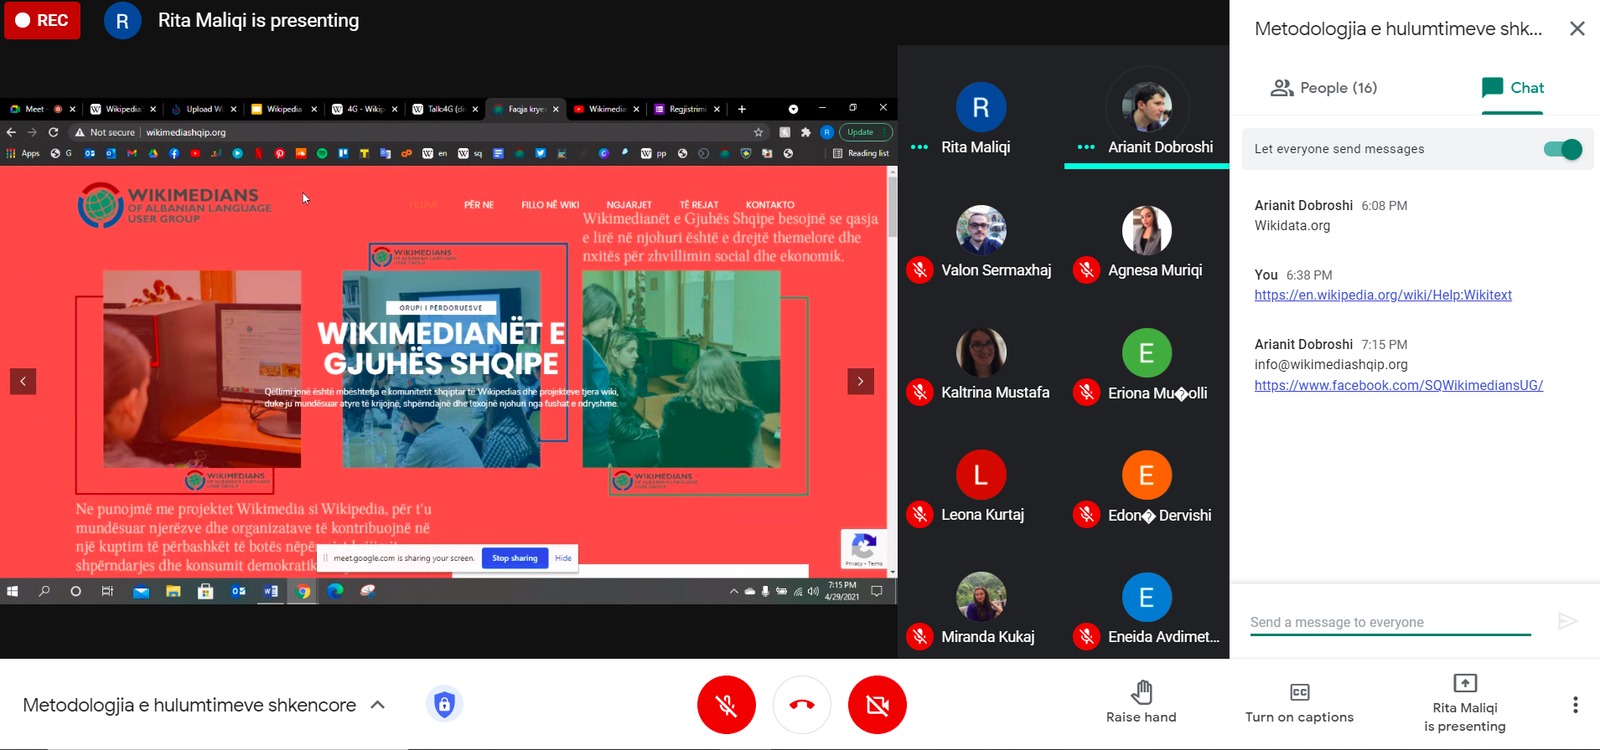Click Stop sharing in the screen-share bar

pos(514,558)
